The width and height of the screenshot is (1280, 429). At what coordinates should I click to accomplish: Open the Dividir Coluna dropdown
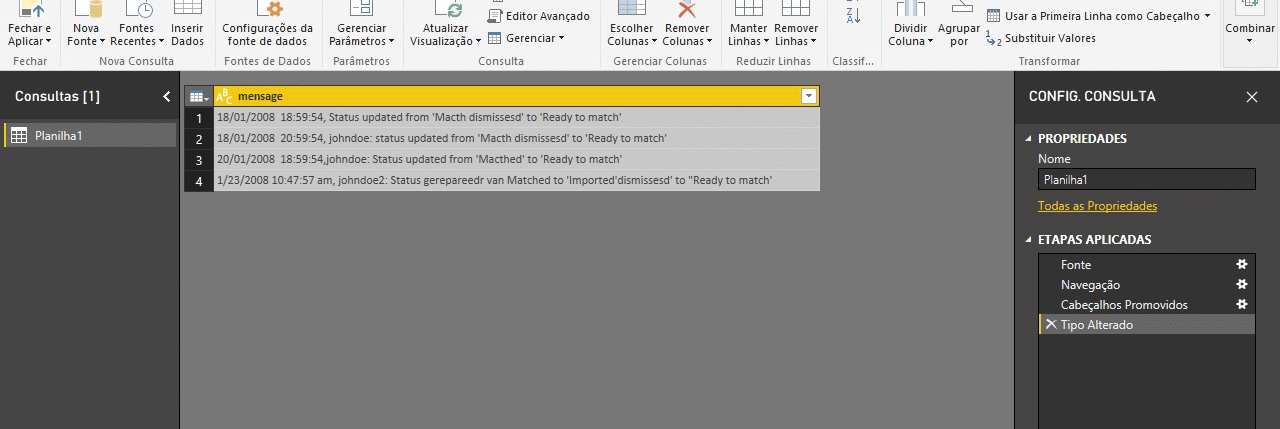(911, 25)
